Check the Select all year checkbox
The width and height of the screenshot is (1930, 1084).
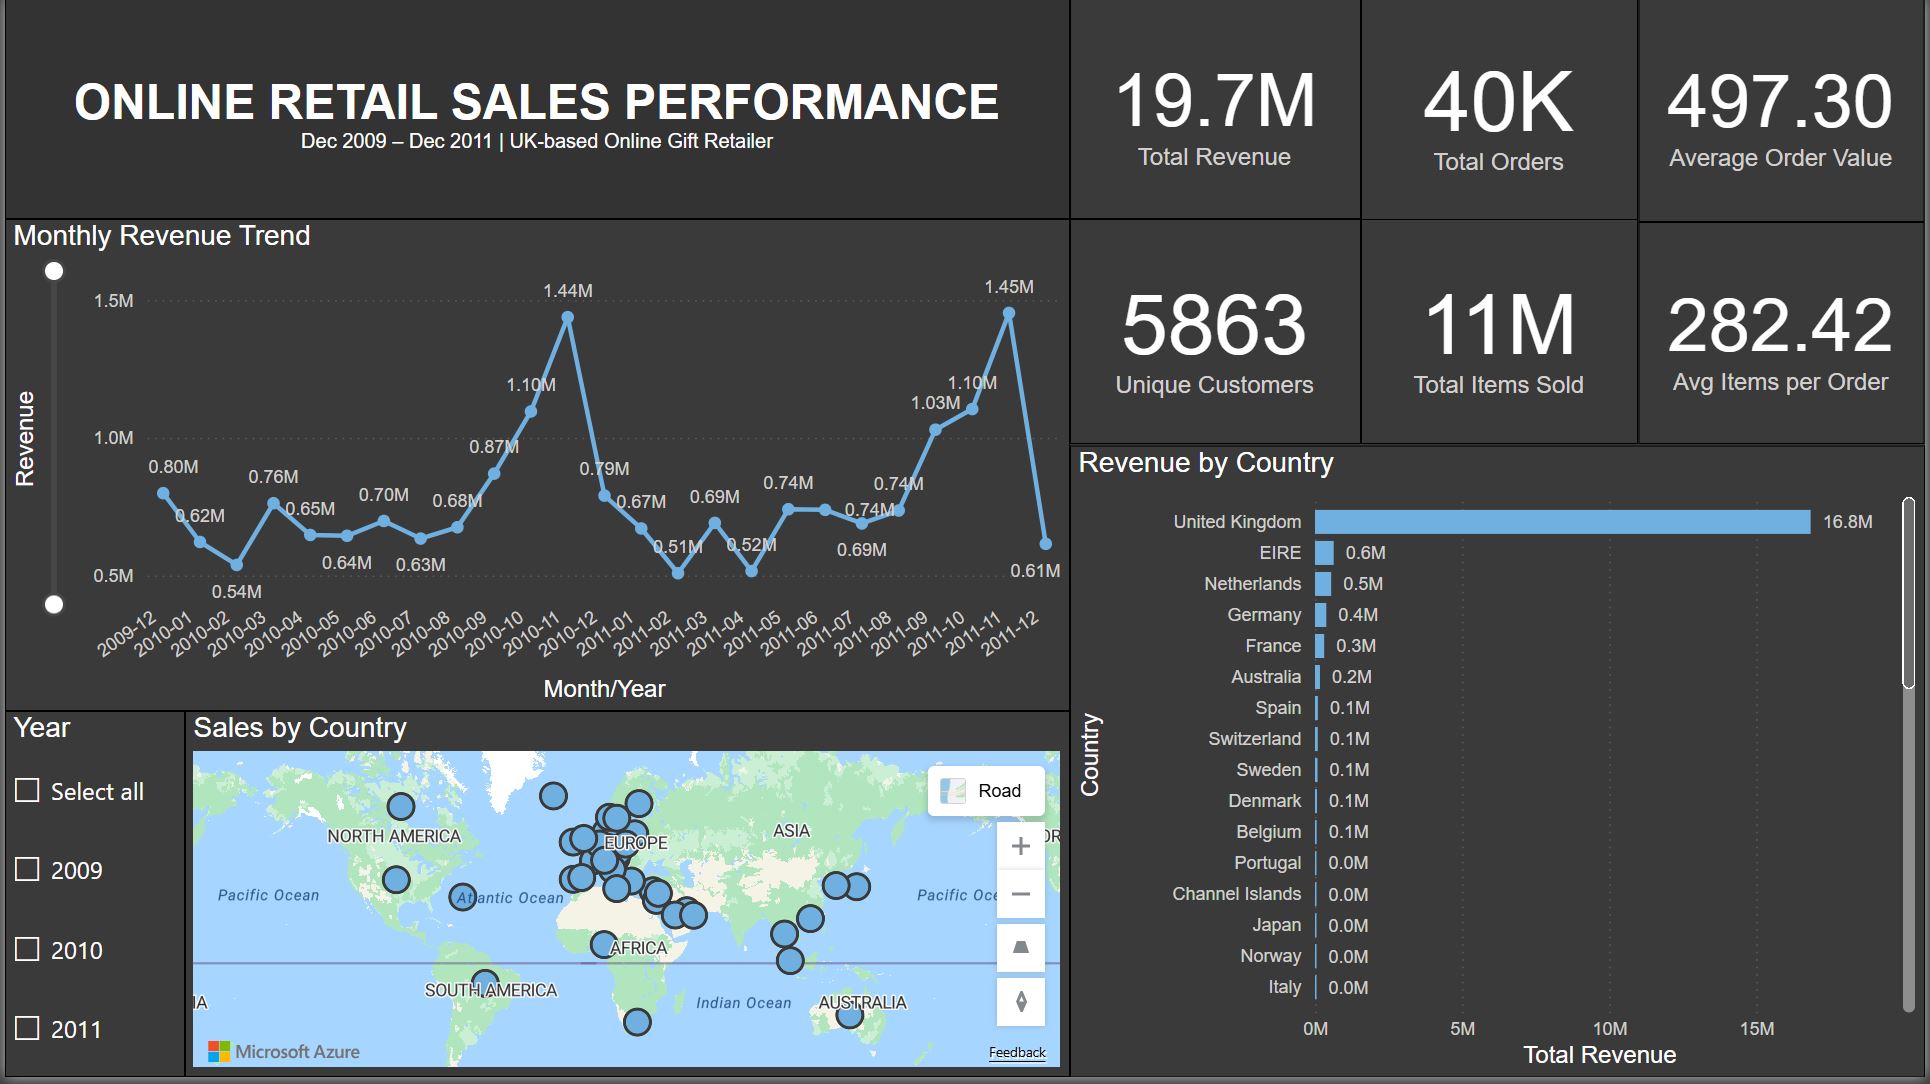tap(27, 791)
